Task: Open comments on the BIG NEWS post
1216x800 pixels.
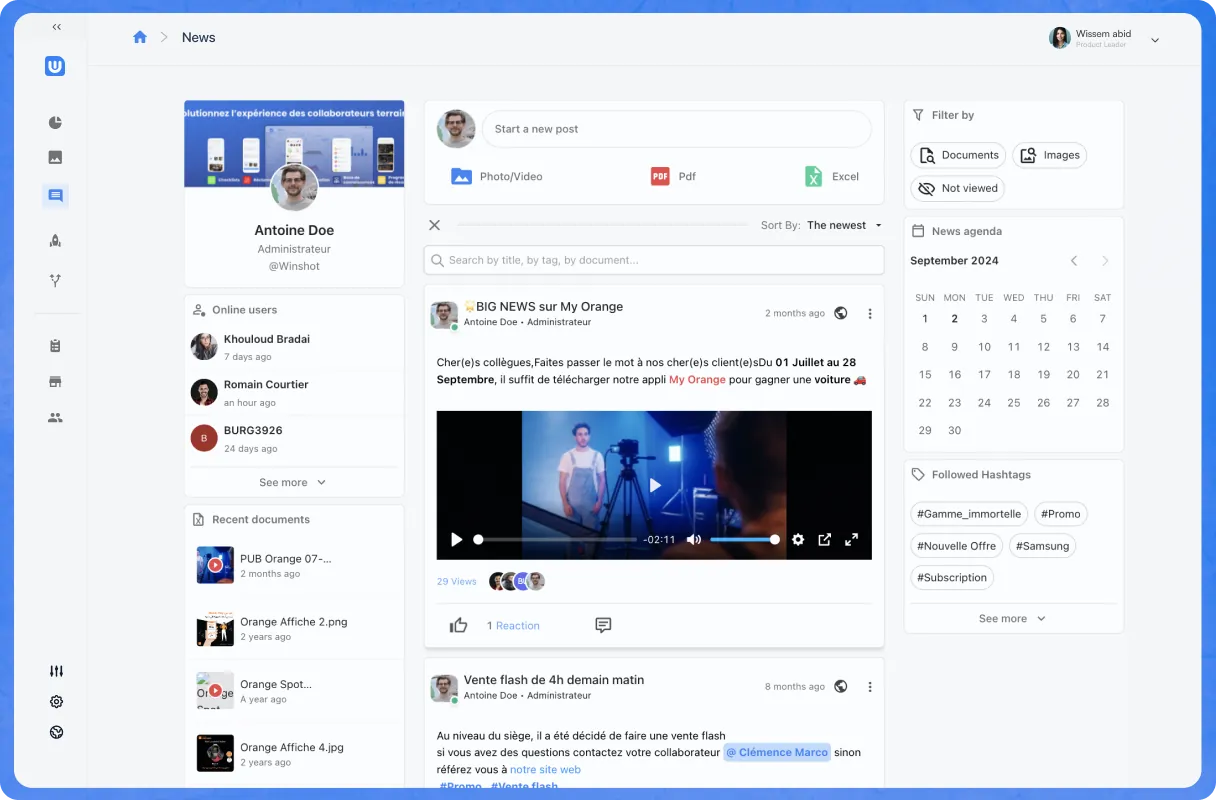Action: click(x=603, y=625)
